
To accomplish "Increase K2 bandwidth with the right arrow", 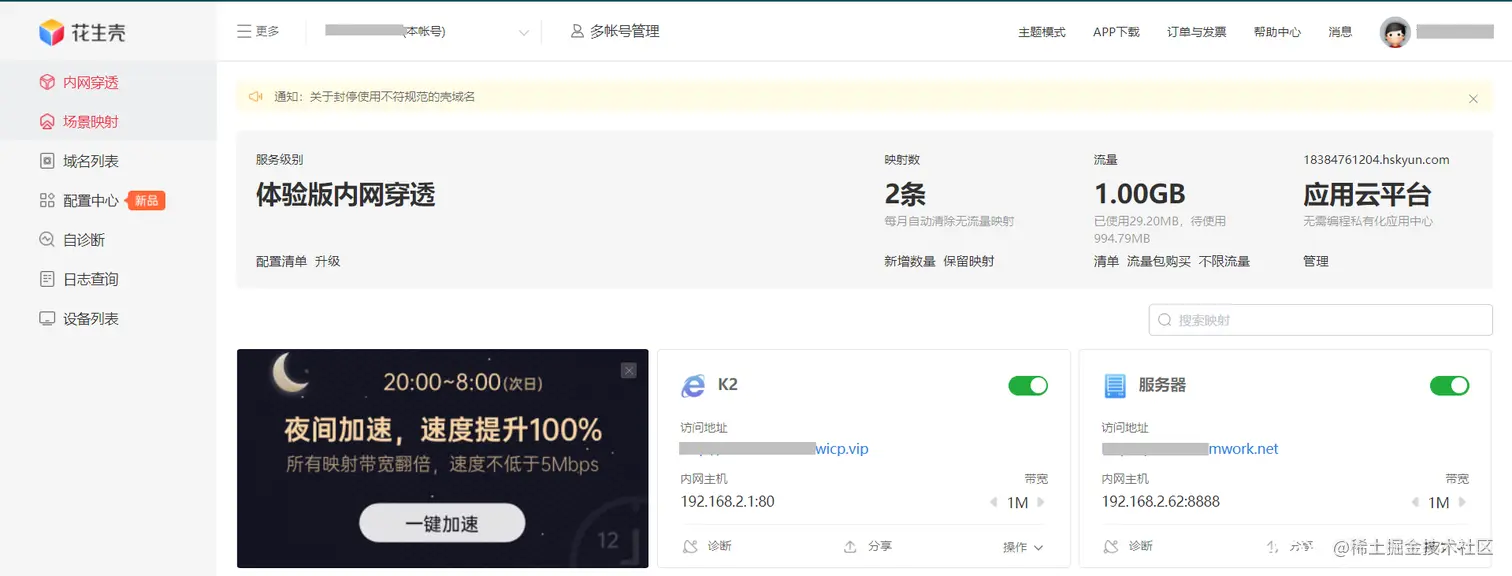I will (x=1042, y=503).
